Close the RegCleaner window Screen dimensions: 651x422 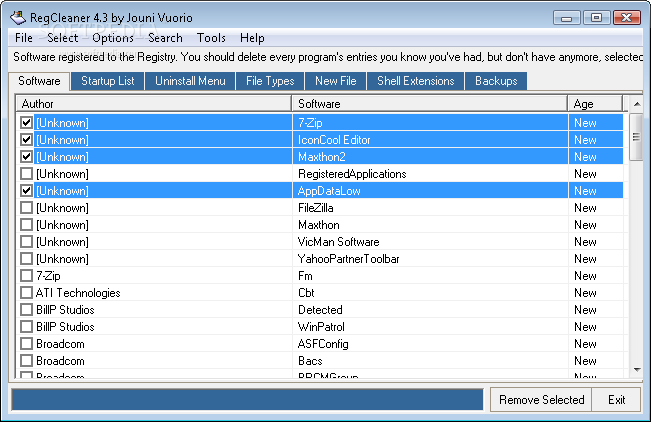pos(627,18)
